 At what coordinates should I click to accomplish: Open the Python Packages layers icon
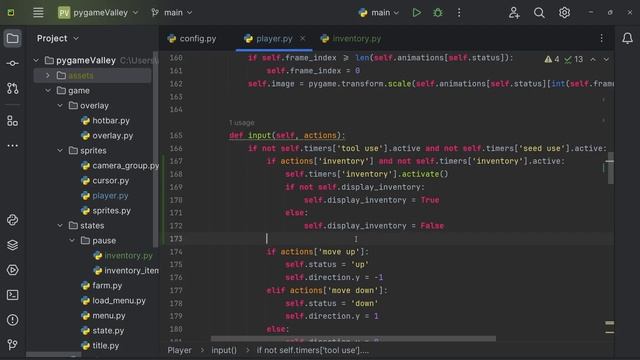point(12,245)
